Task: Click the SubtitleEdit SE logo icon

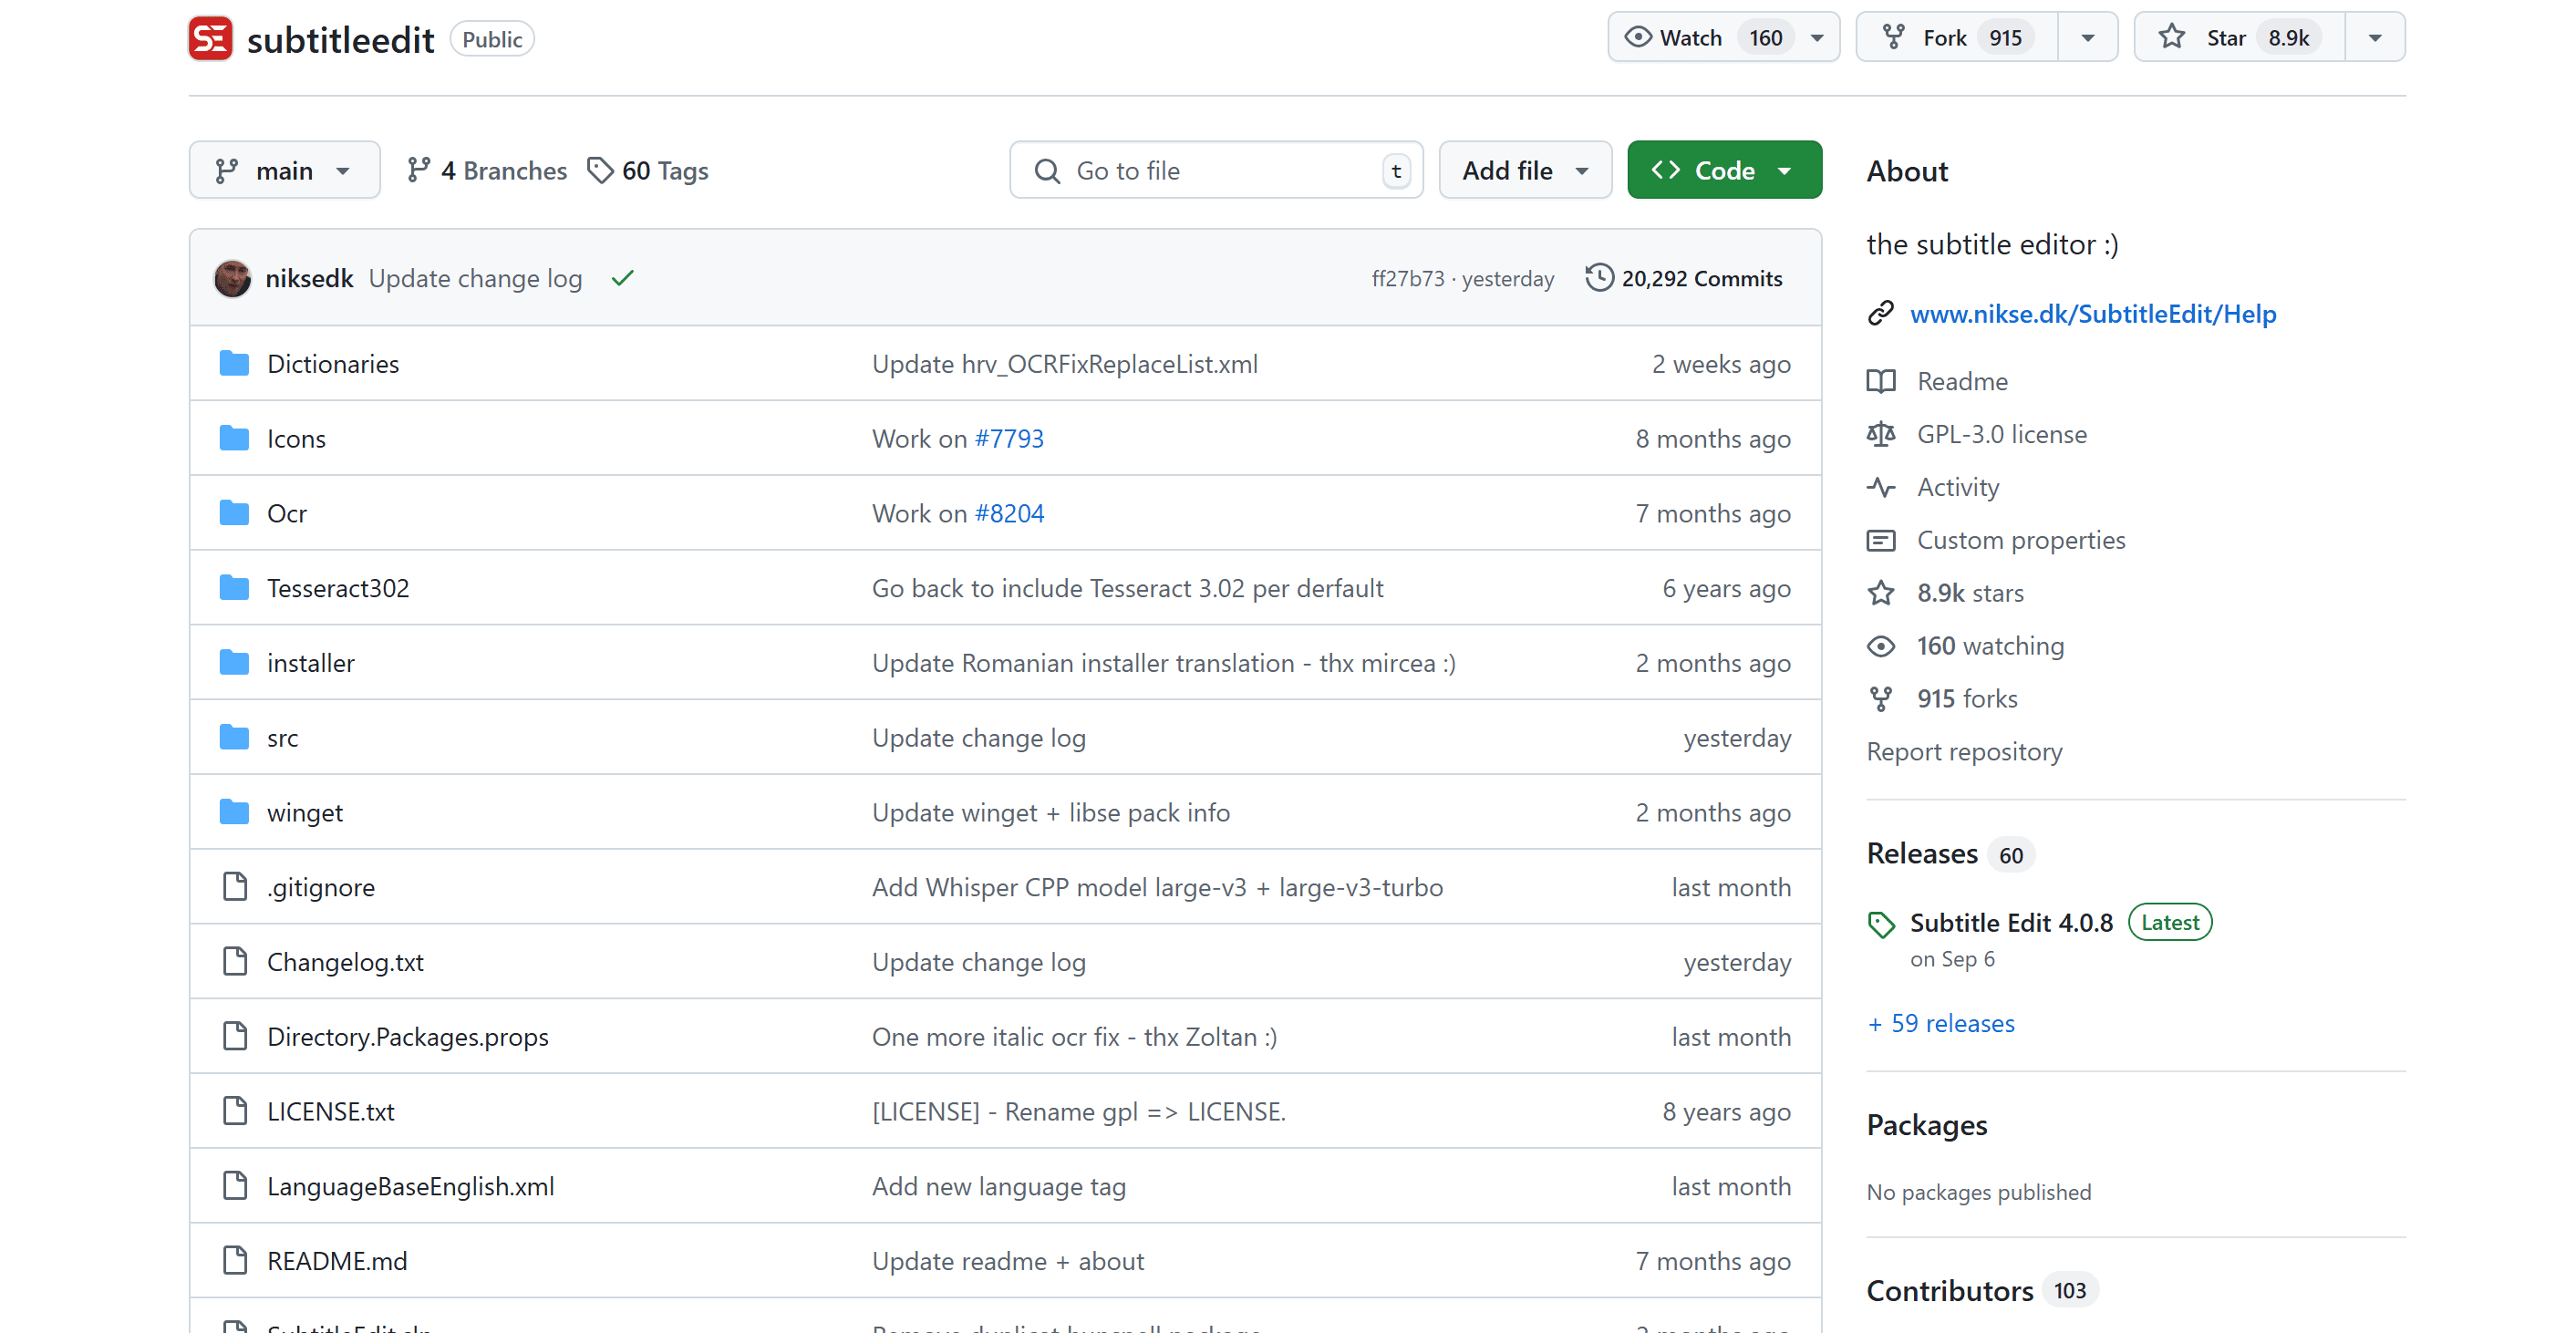Action: click(210, 39)
